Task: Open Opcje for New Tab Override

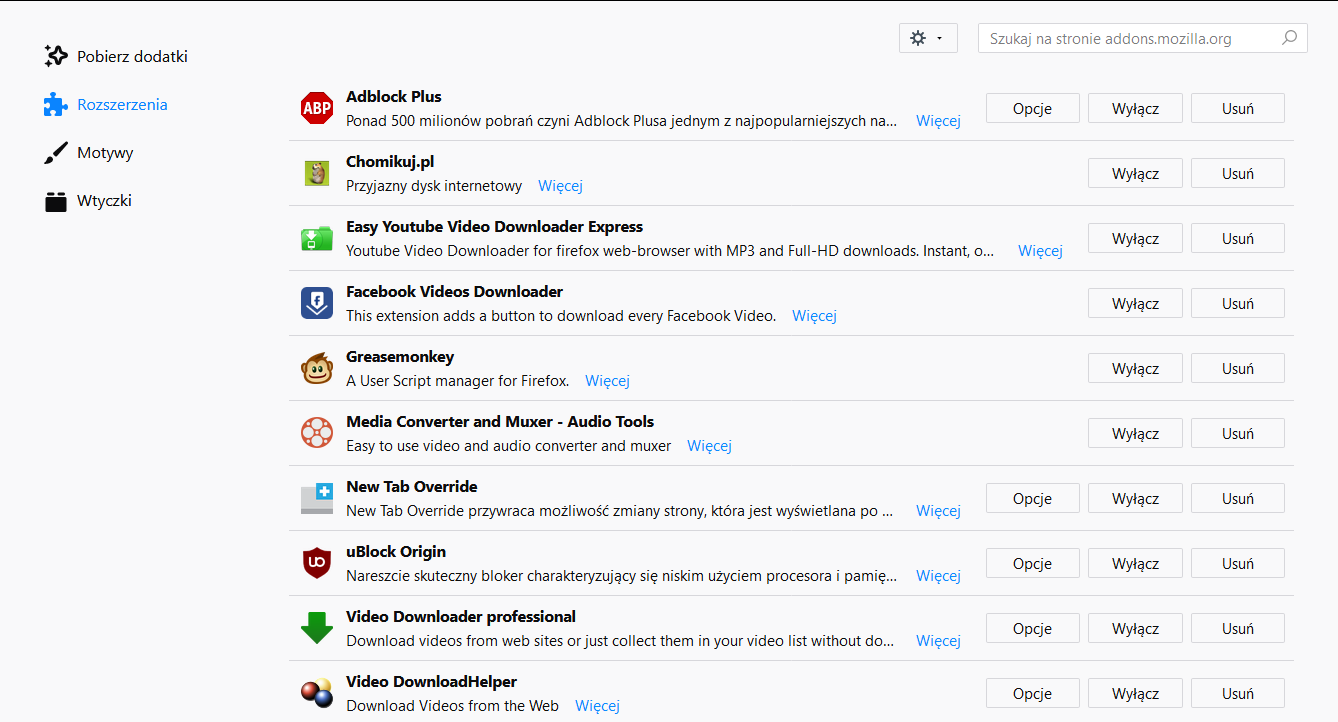Action: [x=1032, y=498]
